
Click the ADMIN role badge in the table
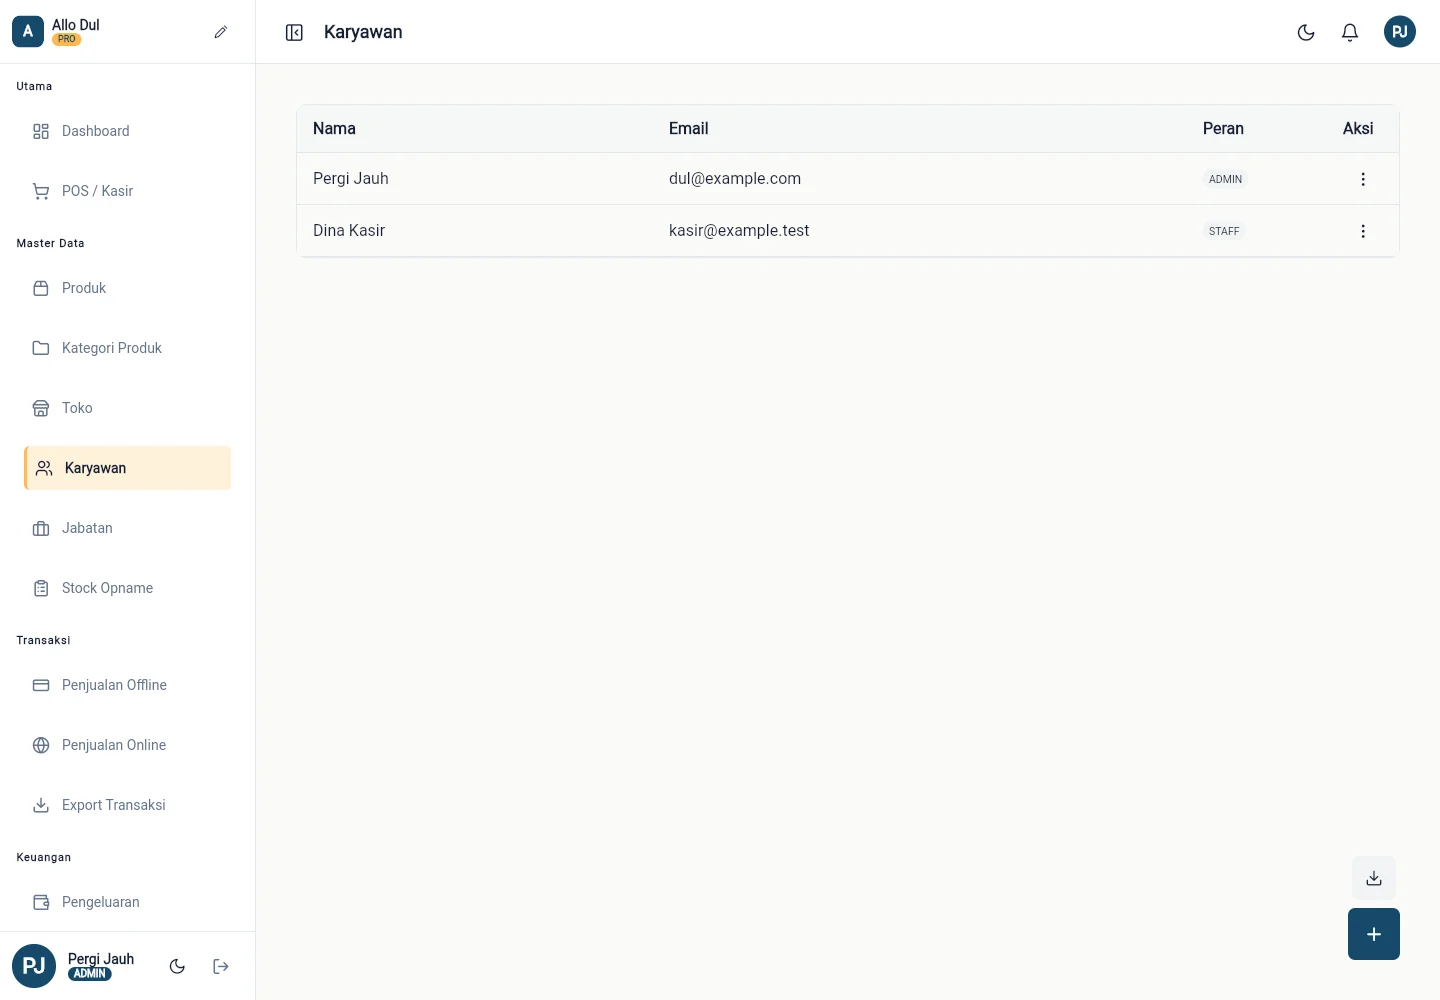[1225, 179]
